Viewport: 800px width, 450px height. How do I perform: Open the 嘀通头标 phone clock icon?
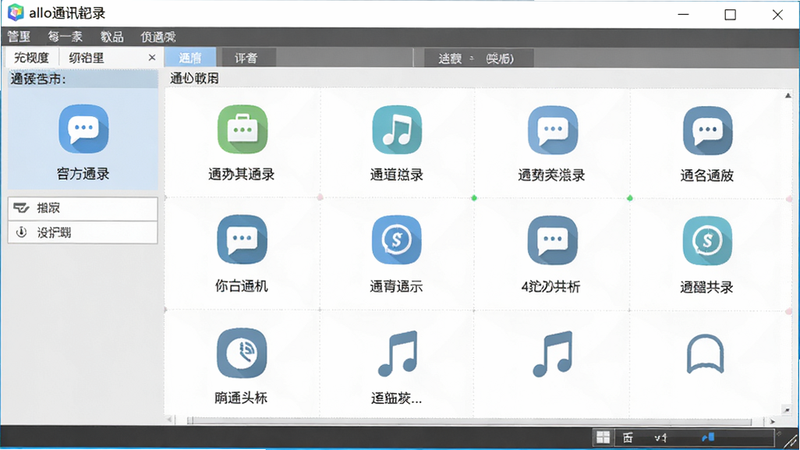coord(242,353)
